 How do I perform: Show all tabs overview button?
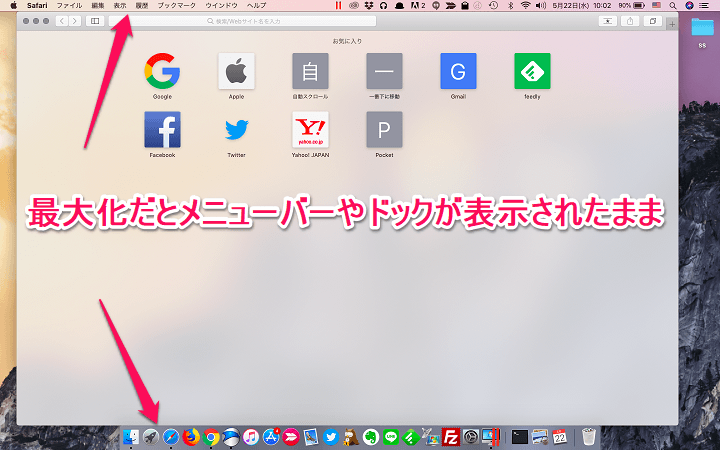(x=652, y=21)
